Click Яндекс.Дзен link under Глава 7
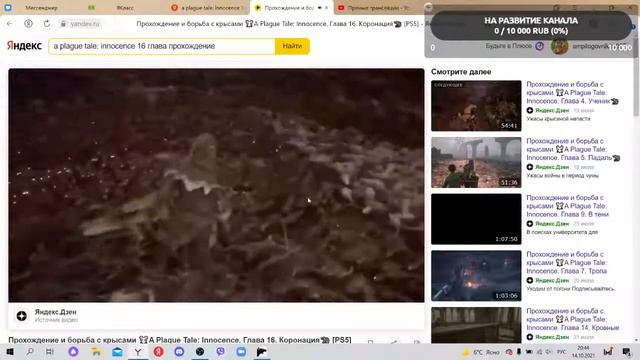Image resolution: width=640 pixels, height=360 pixels. [x=552, y=280]
